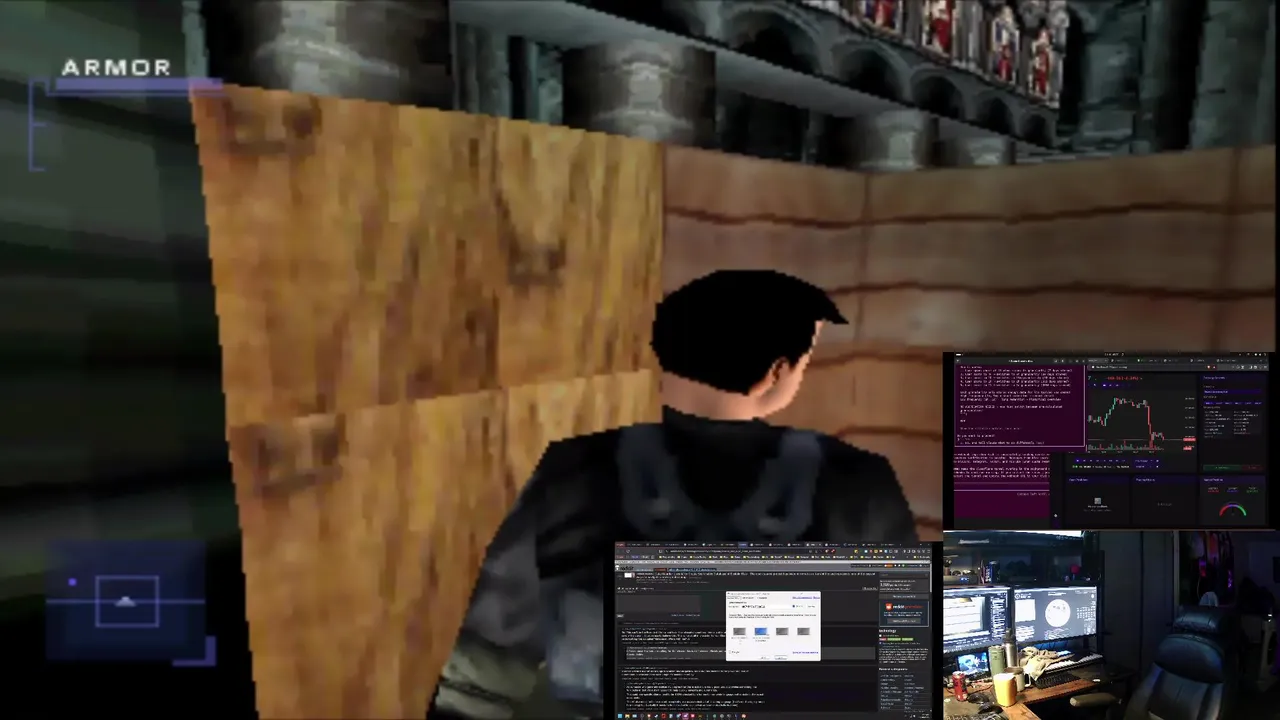Image resolution: width=1280 pixels, height=720 pixels.
Task: Click the red sell button under the trading panel
Action: [x=1252, y=468]
